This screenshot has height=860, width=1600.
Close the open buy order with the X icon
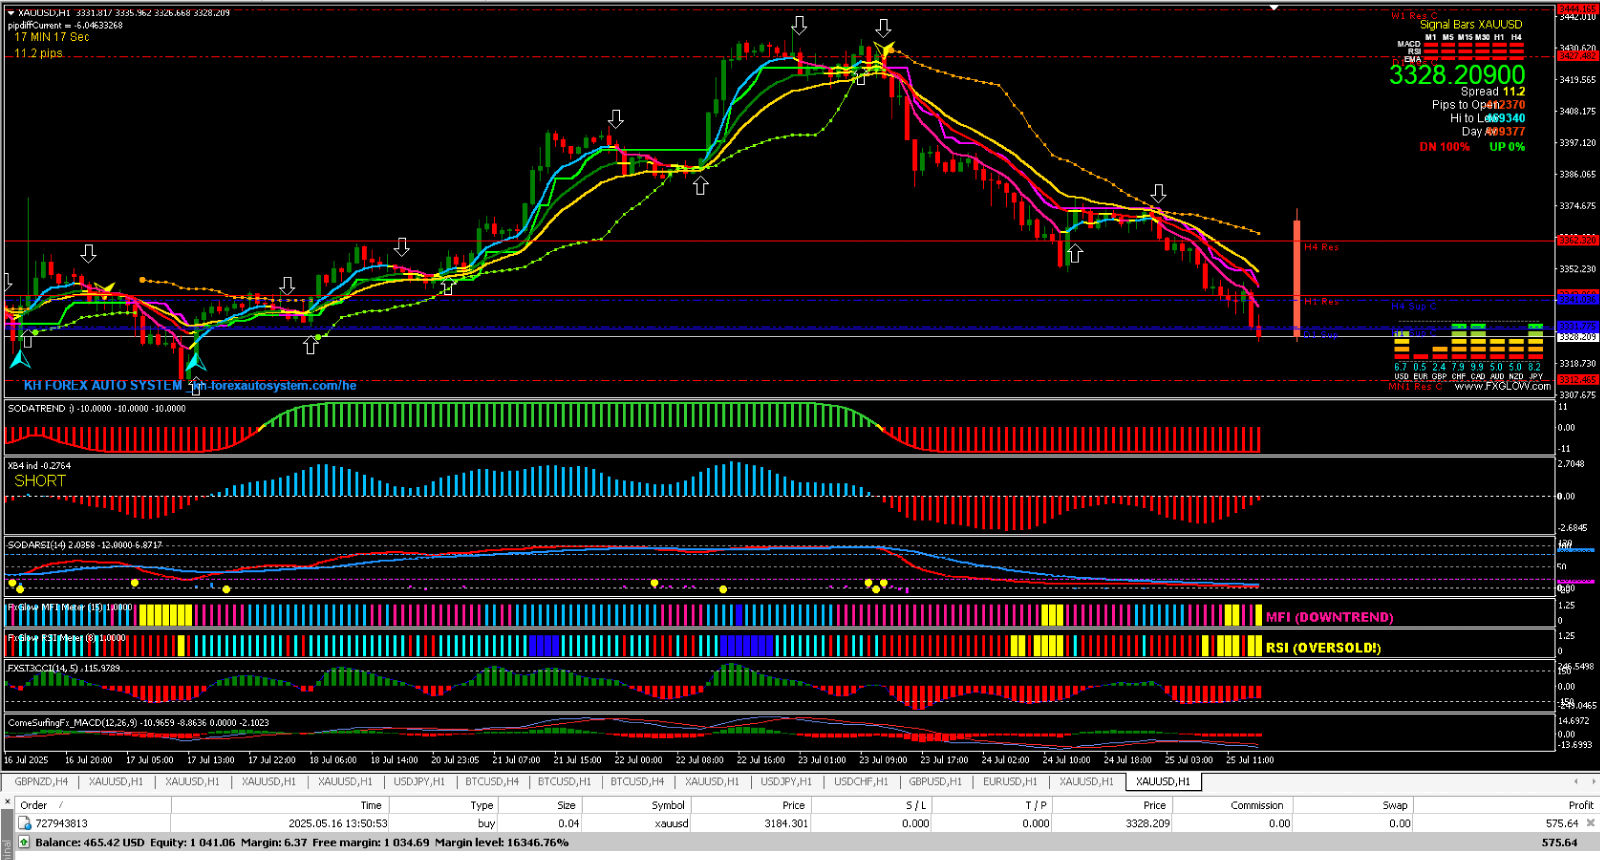tap(1591, 823)
